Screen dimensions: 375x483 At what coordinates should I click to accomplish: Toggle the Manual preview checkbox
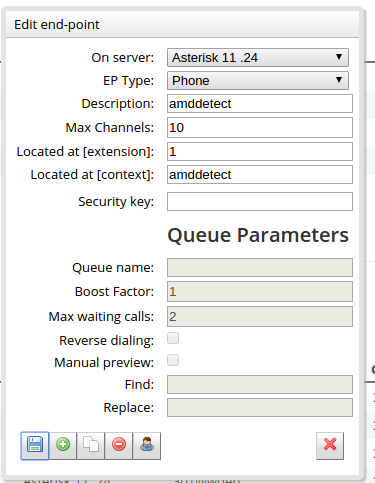173,360
